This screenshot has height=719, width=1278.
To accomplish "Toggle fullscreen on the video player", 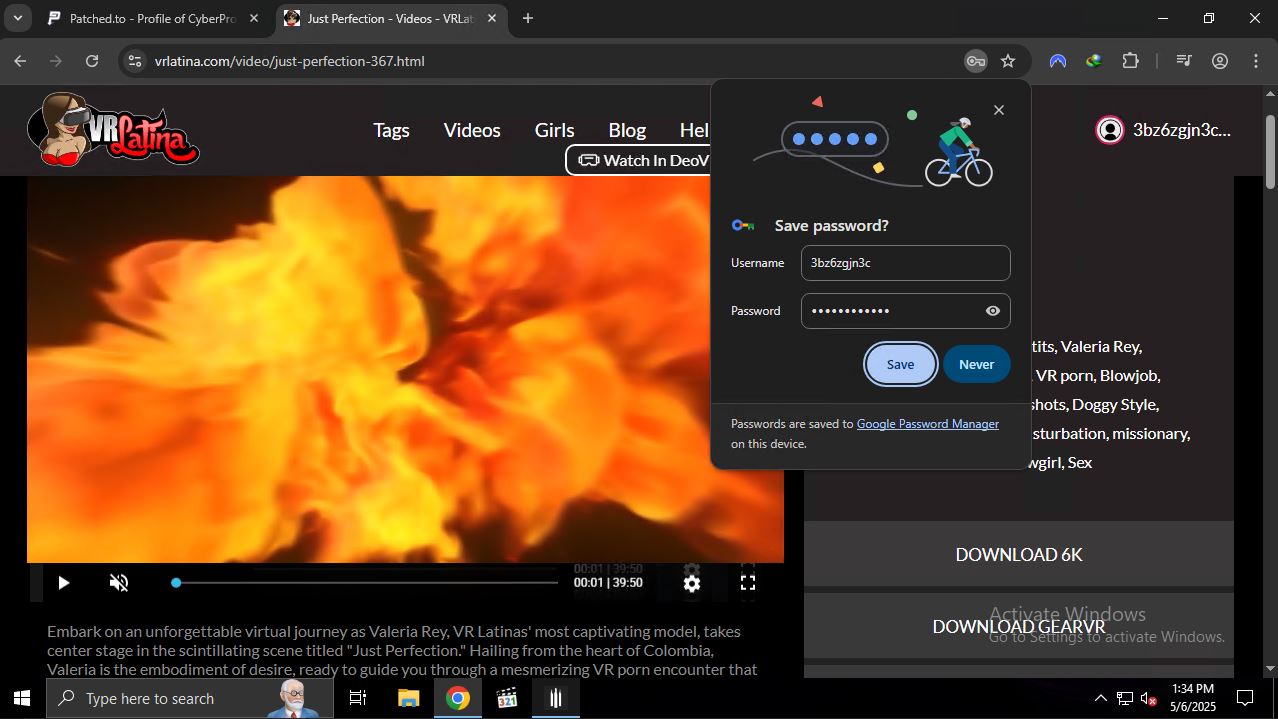I will pyautogui.click(x=747, y=582).
